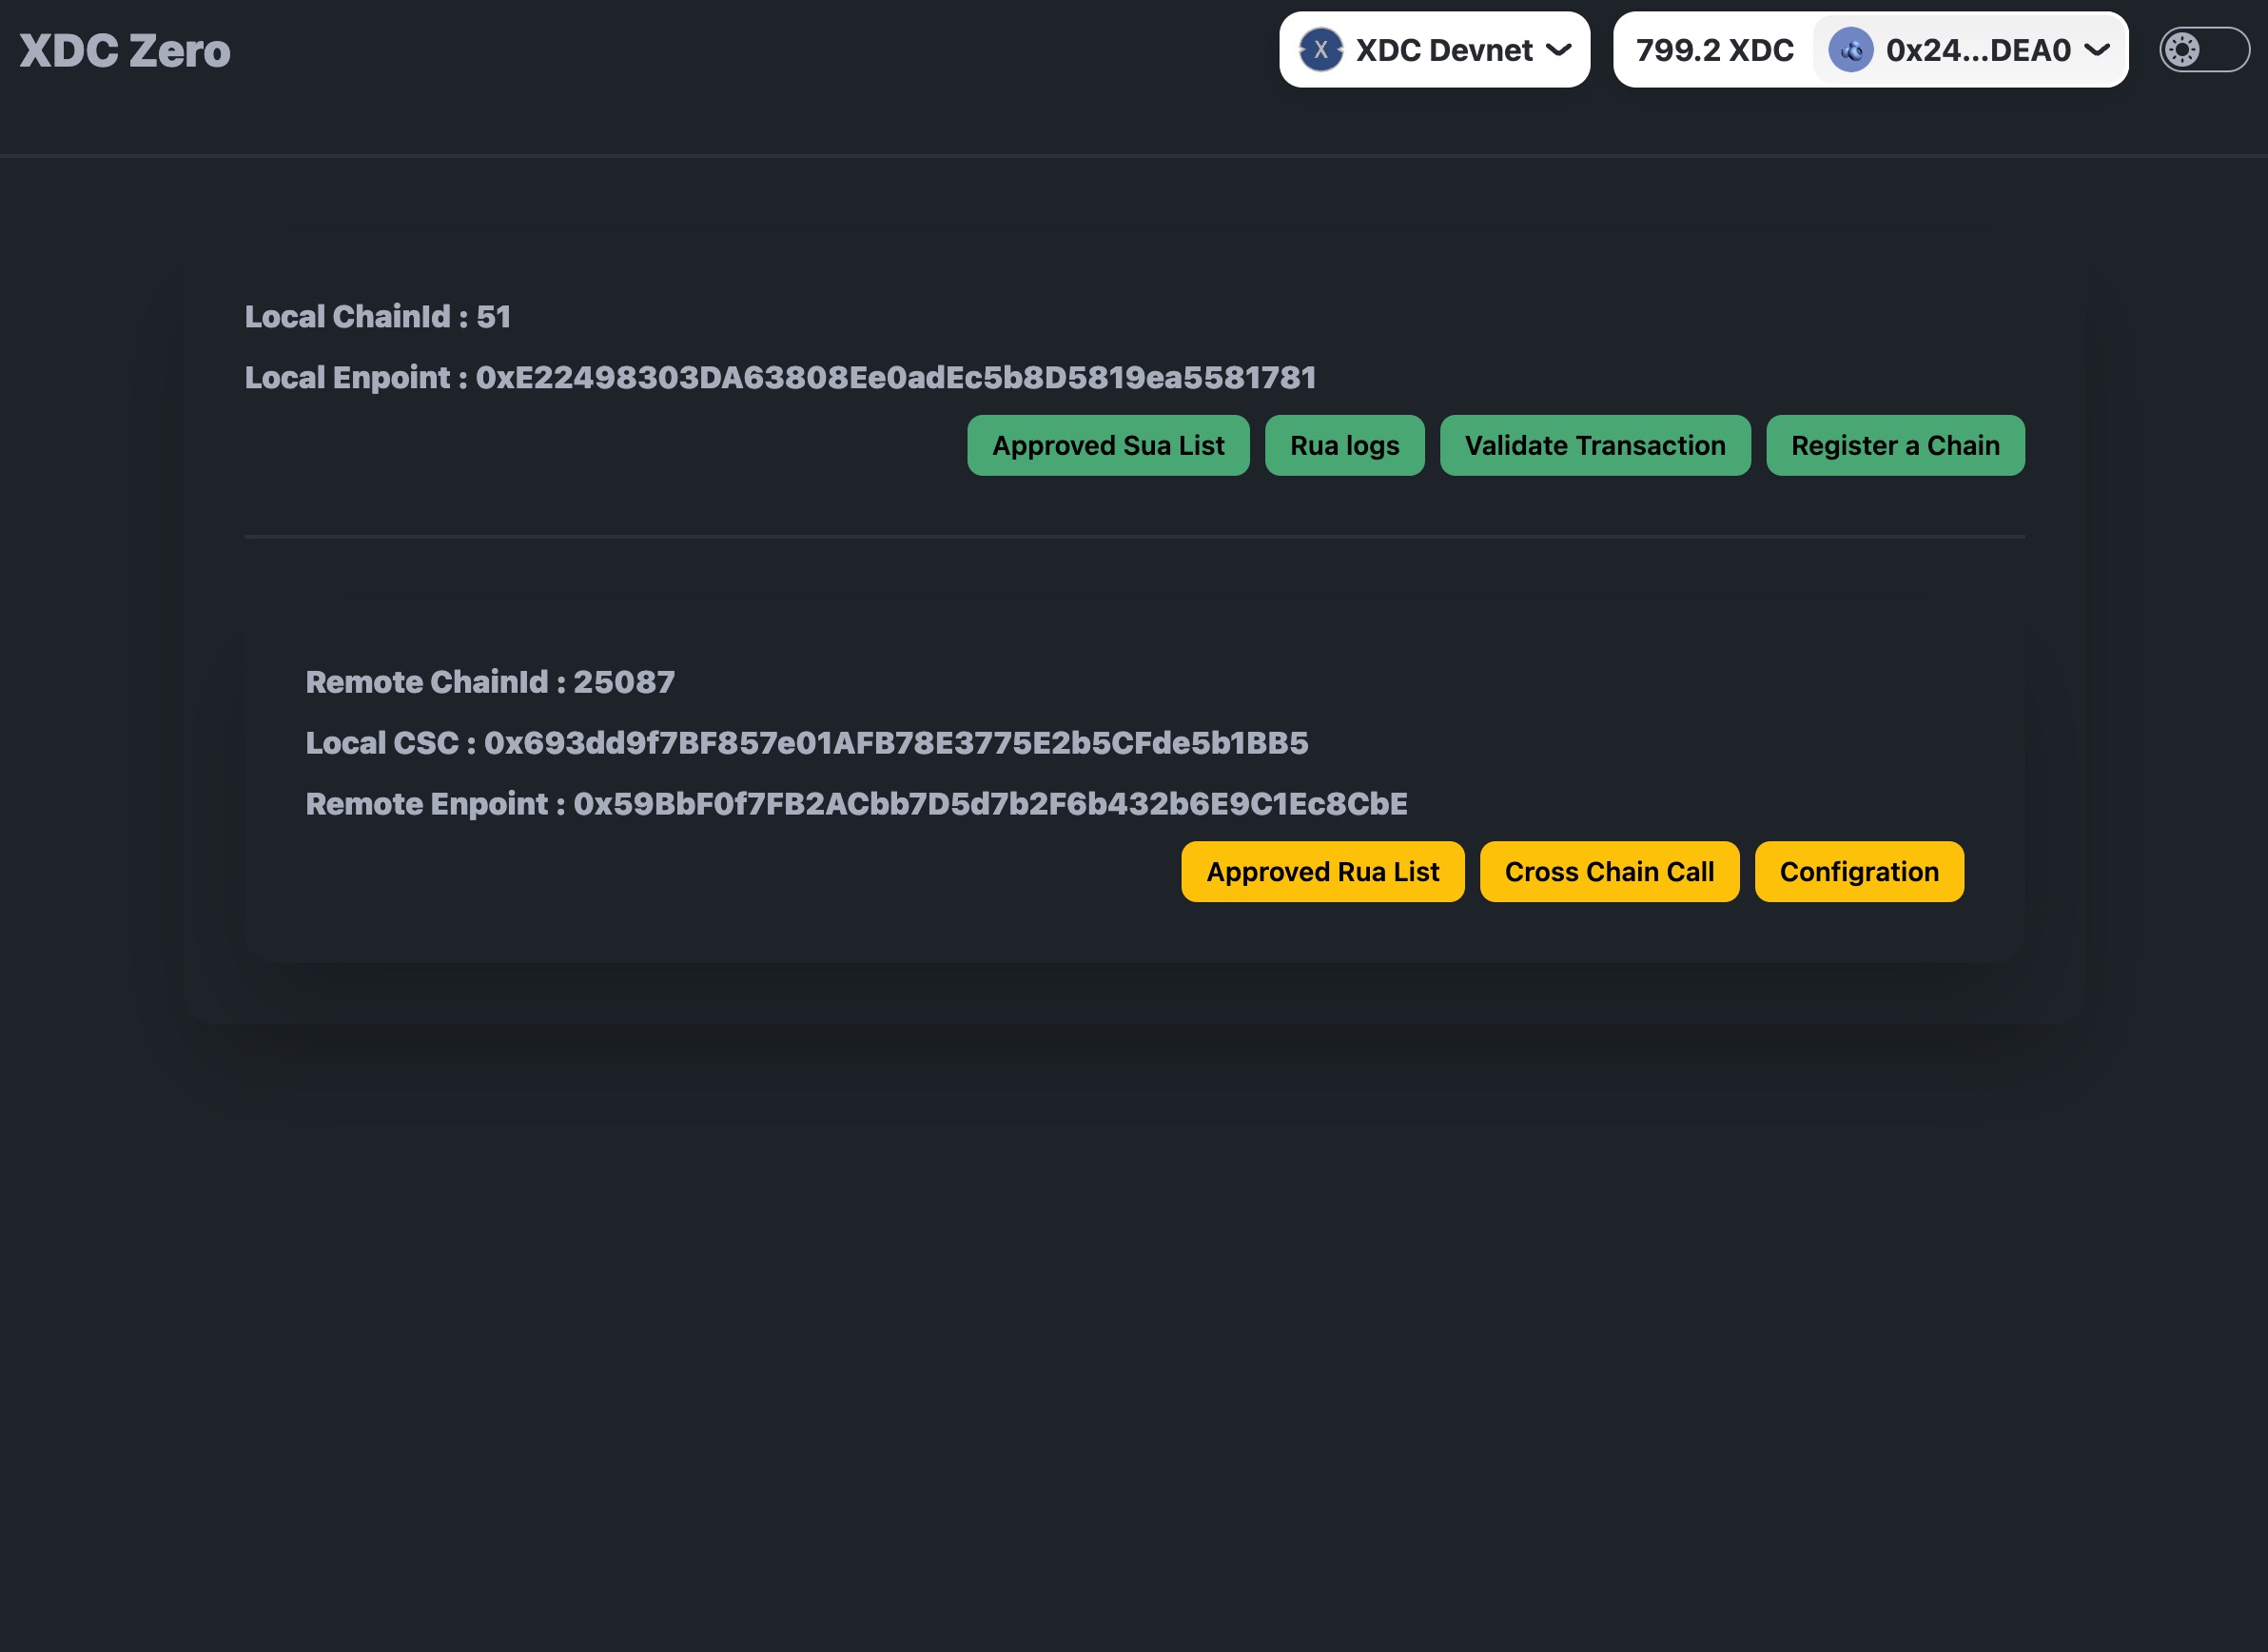Select Approved Rua List tab
Viewport: 2268px width, 1652px height.
1324,870
